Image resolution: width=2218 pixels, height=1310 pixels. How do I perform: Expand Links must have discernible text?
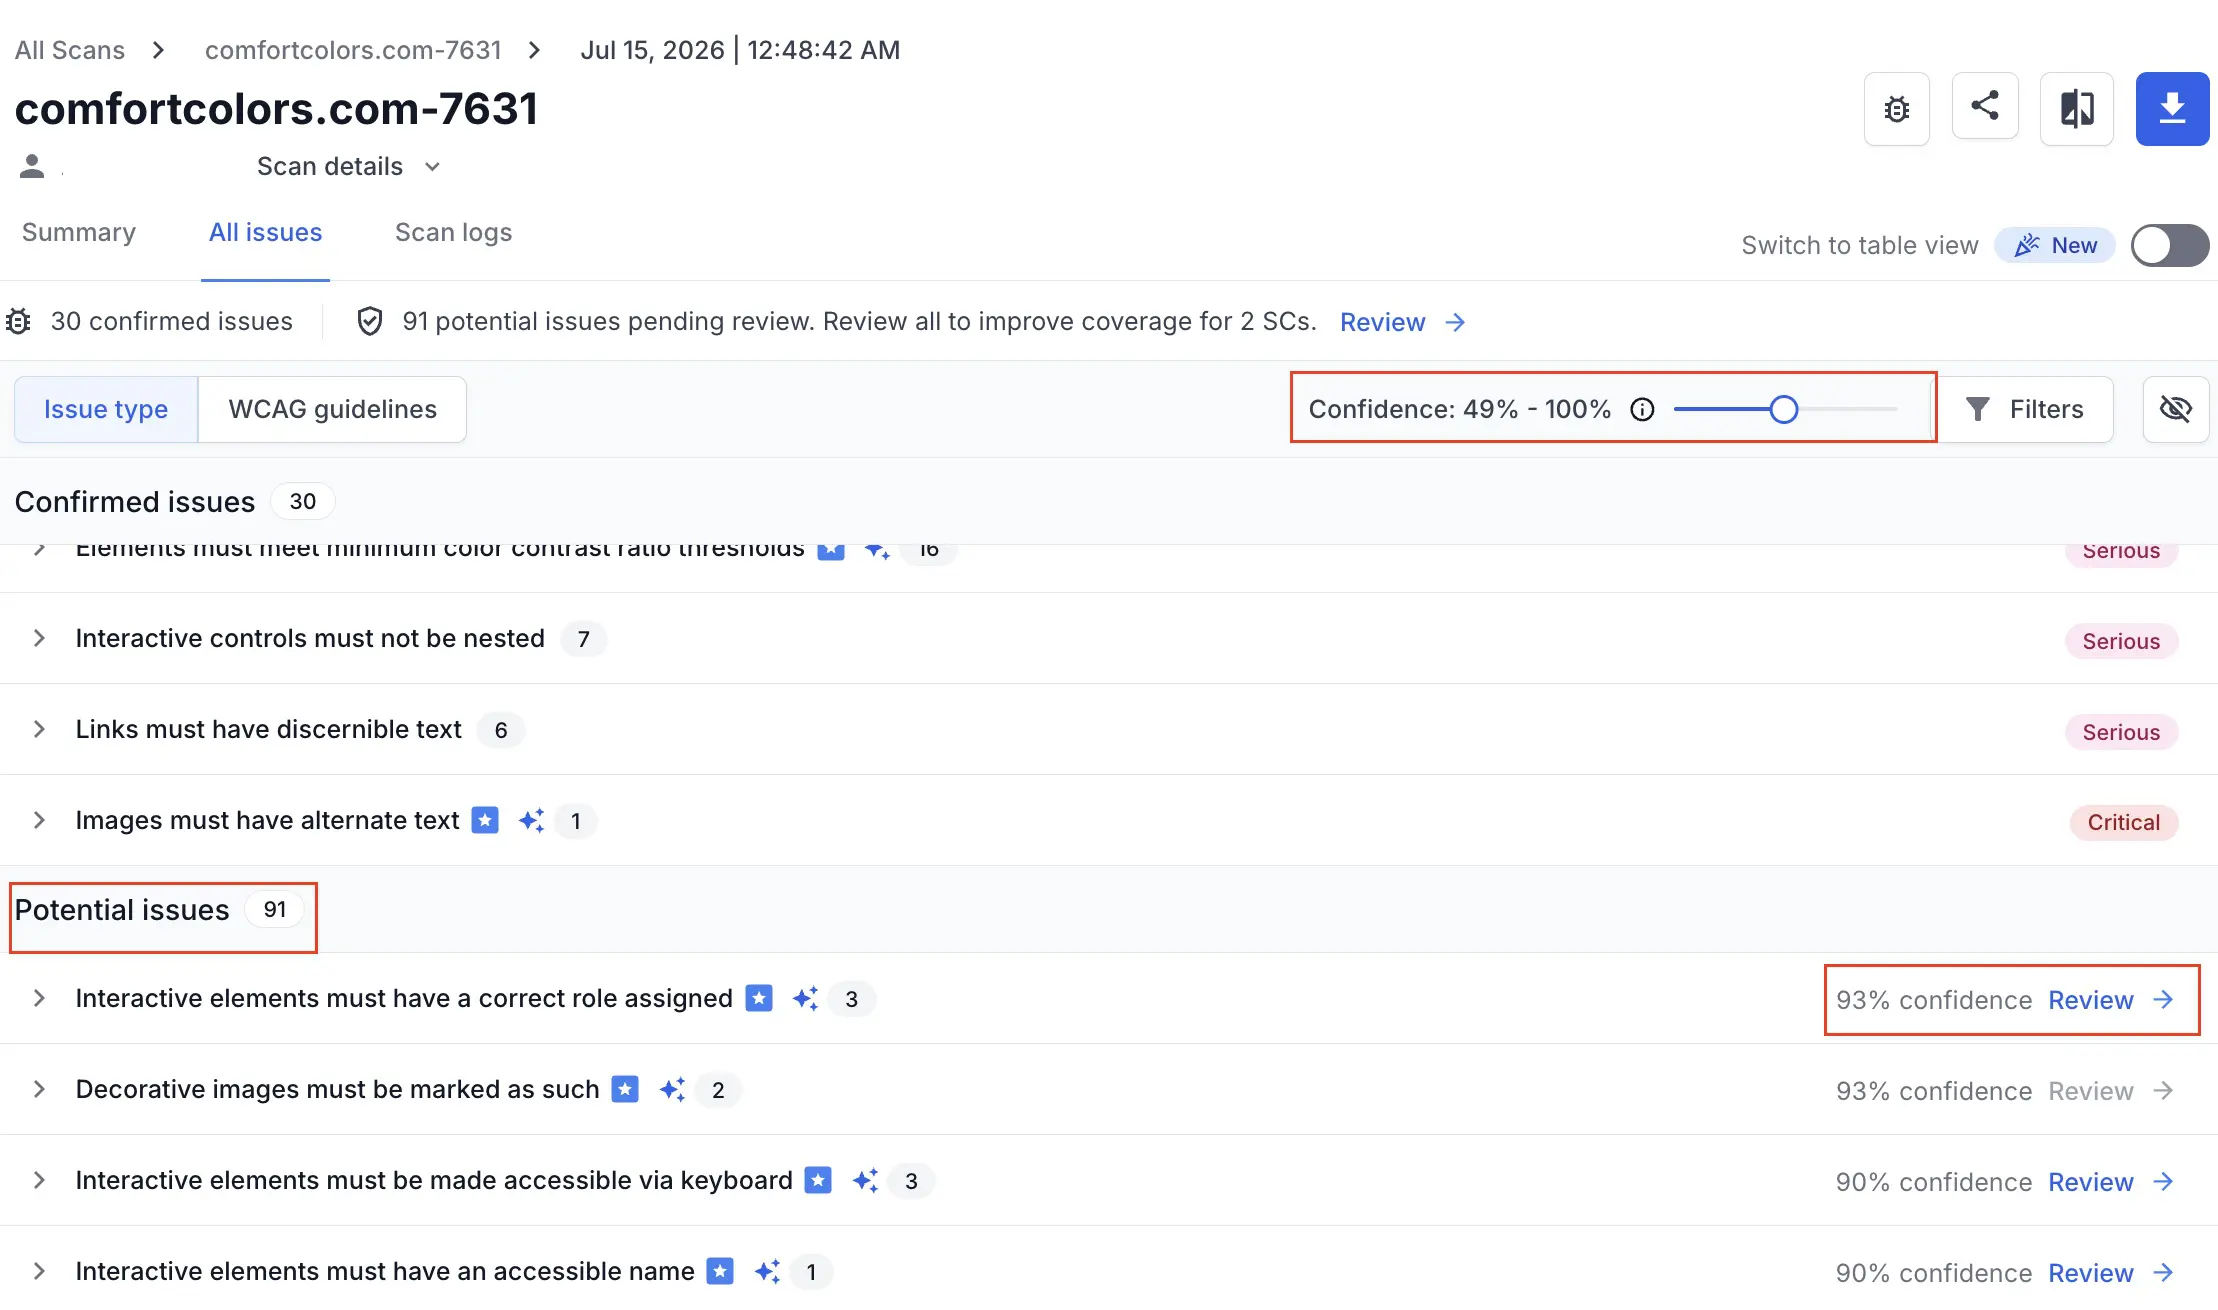tap(39, 729)
